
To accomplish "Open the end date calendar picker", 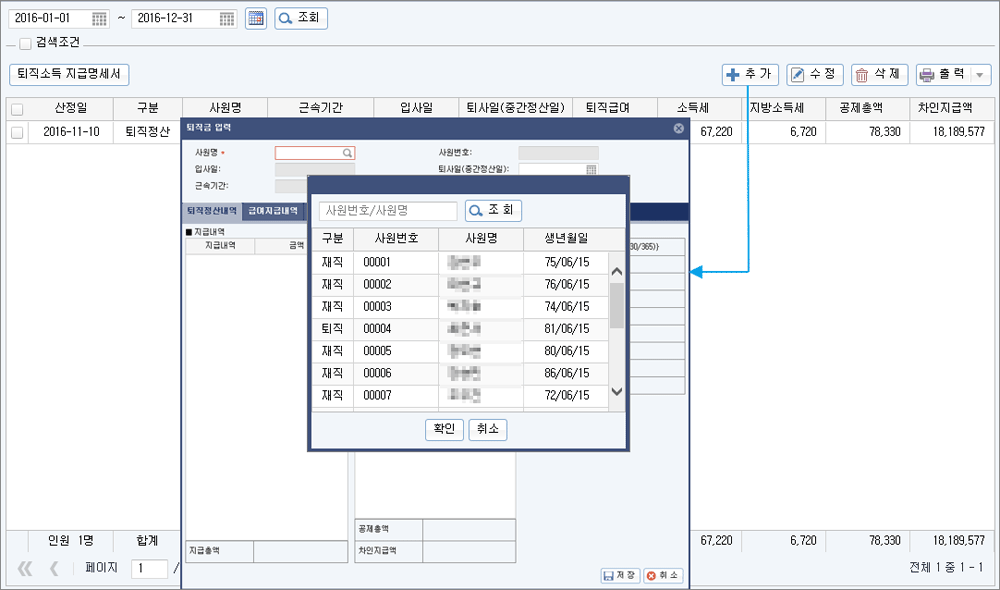I will 226,18.
